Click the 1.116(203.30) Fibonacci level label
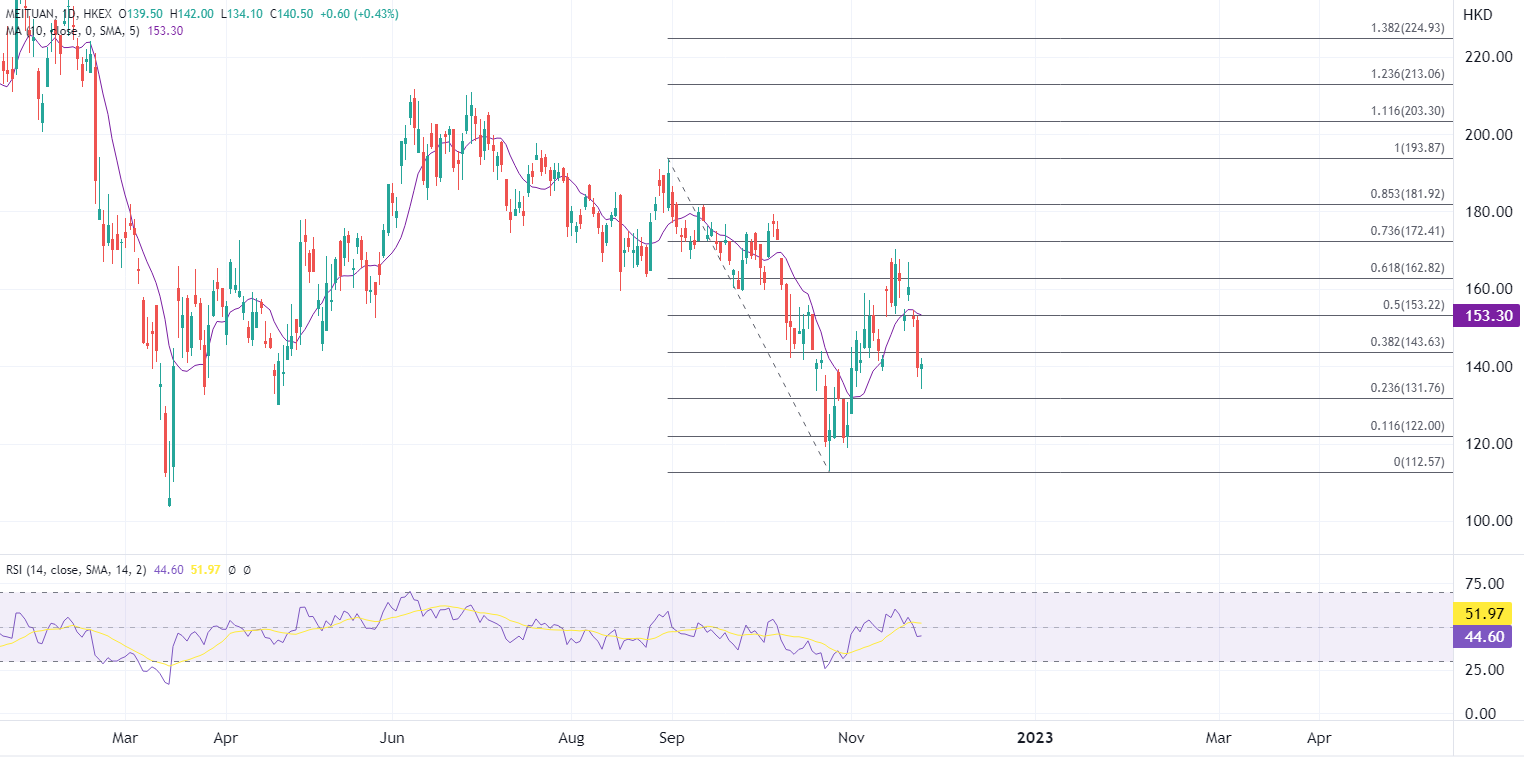 (x=1408, y=111)
